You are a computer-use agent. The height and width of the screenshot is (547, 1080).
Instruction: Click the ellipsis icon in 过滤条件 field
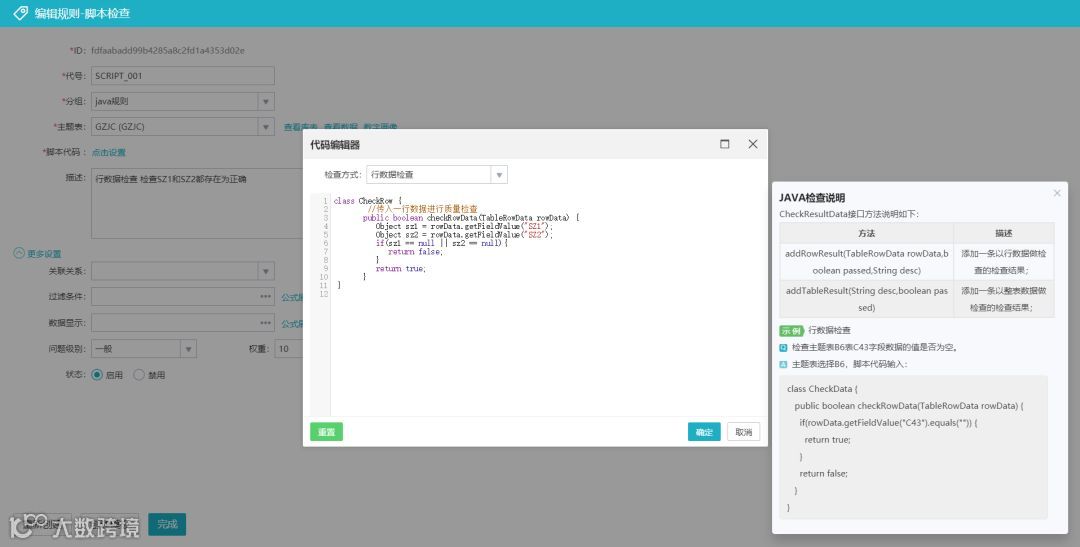(266, 297)
